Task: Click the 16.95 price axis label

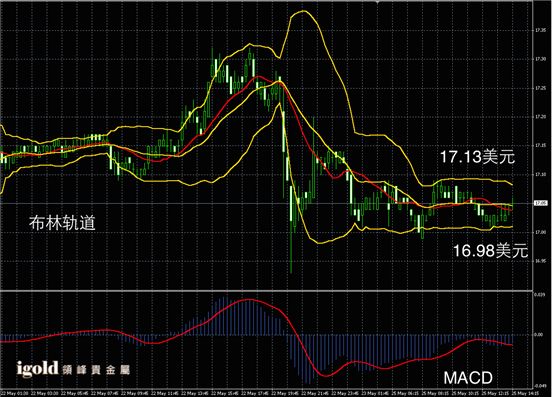Action: pyautogui.click(x=540, y=261)
